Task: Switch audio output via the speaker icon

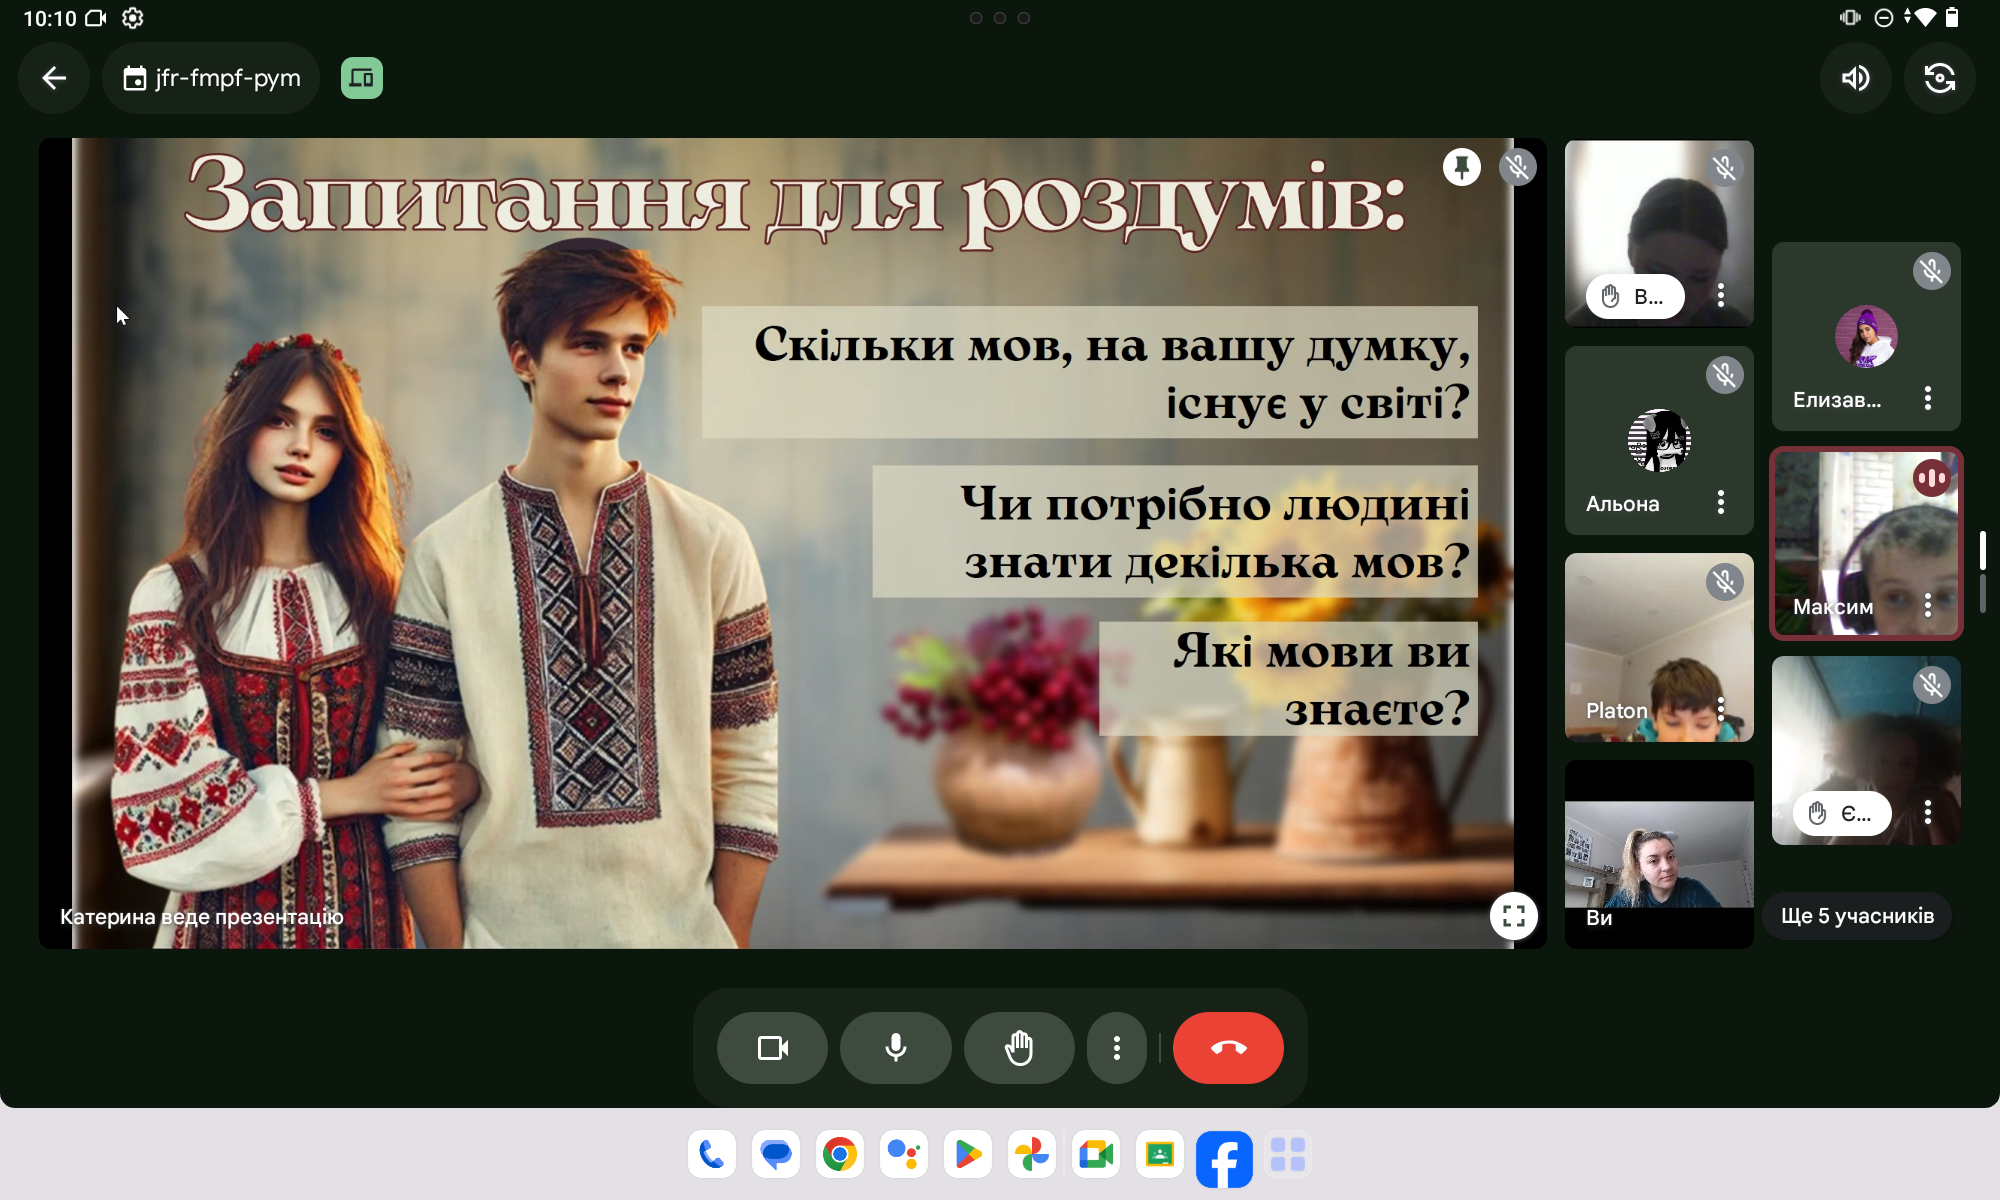Action: pos(1855,78)
